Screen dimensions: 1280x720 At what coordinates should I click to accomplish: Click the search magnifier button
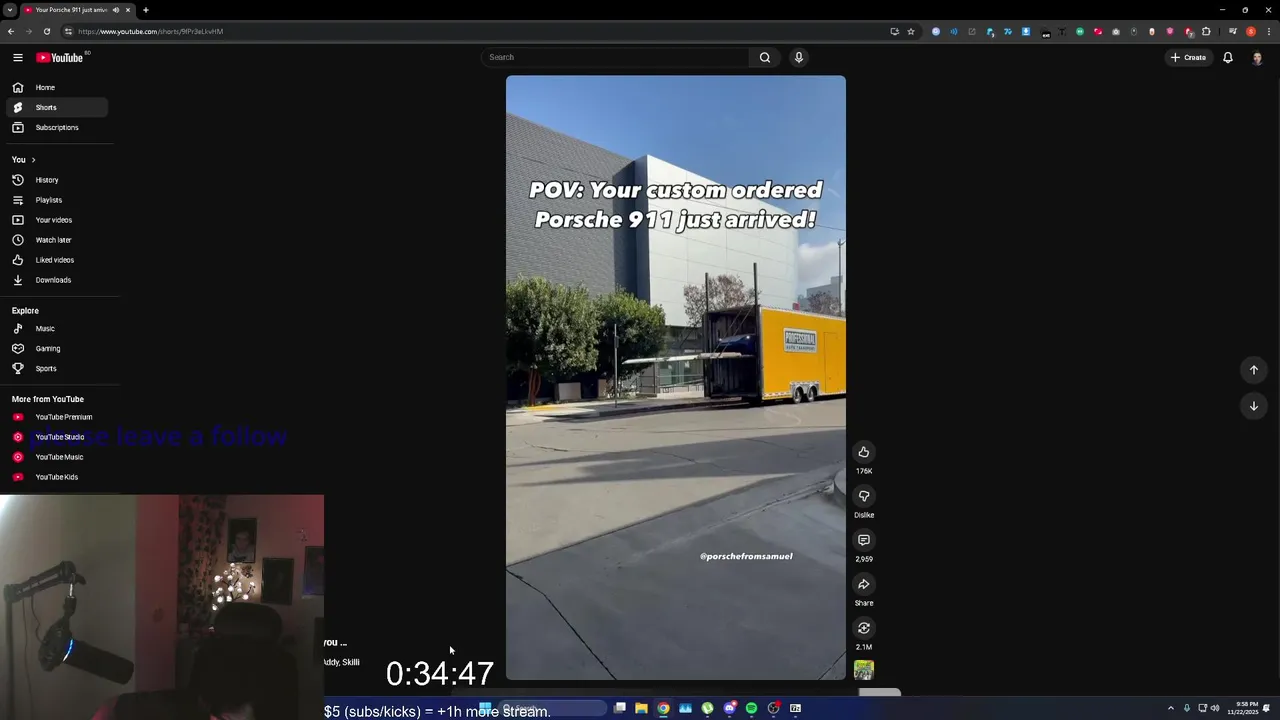click(765, 57)
